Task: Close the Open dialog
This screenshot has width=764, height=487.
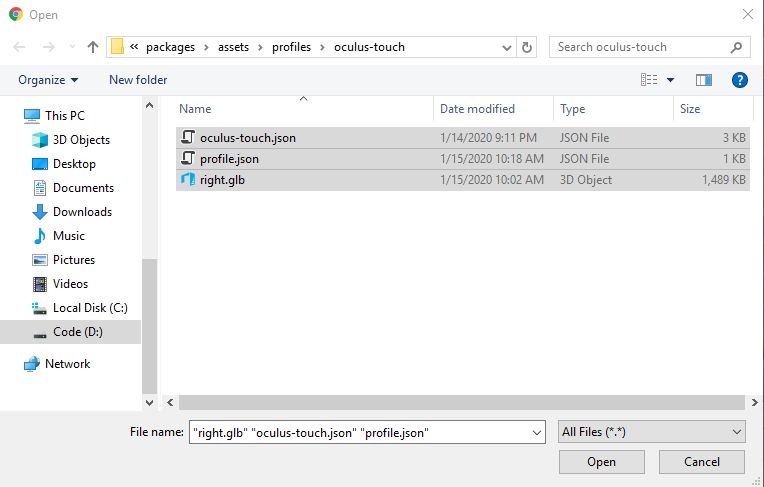Action: [x=748, y=14]
